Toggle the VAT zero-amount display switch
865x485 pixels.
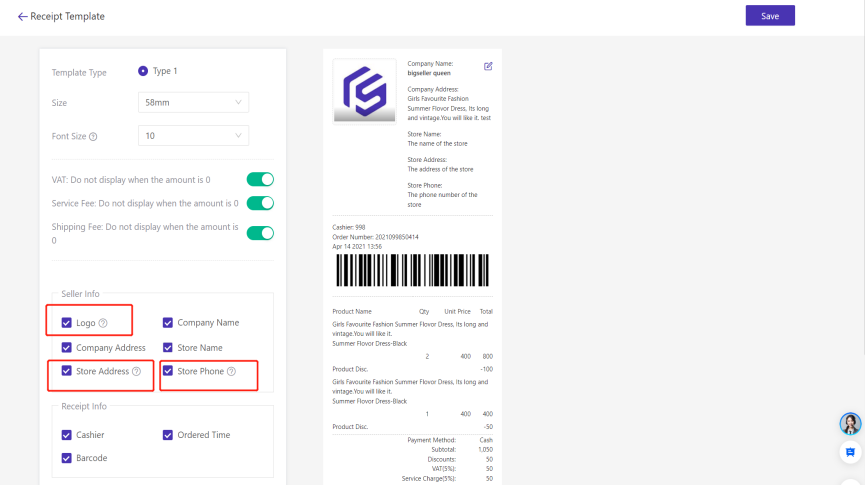click(260, 180)
